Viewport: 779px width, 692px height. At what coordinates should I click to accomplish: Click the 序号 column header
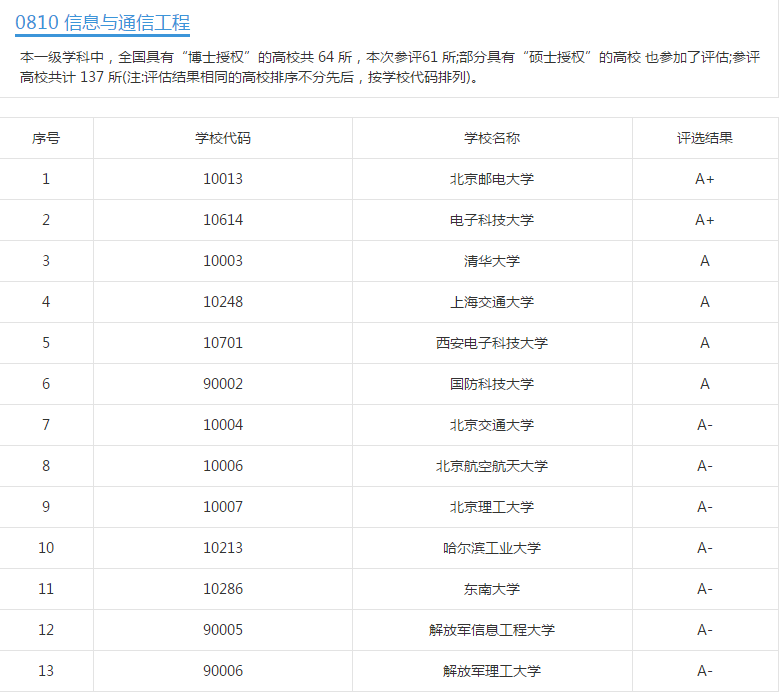(46, 138)
